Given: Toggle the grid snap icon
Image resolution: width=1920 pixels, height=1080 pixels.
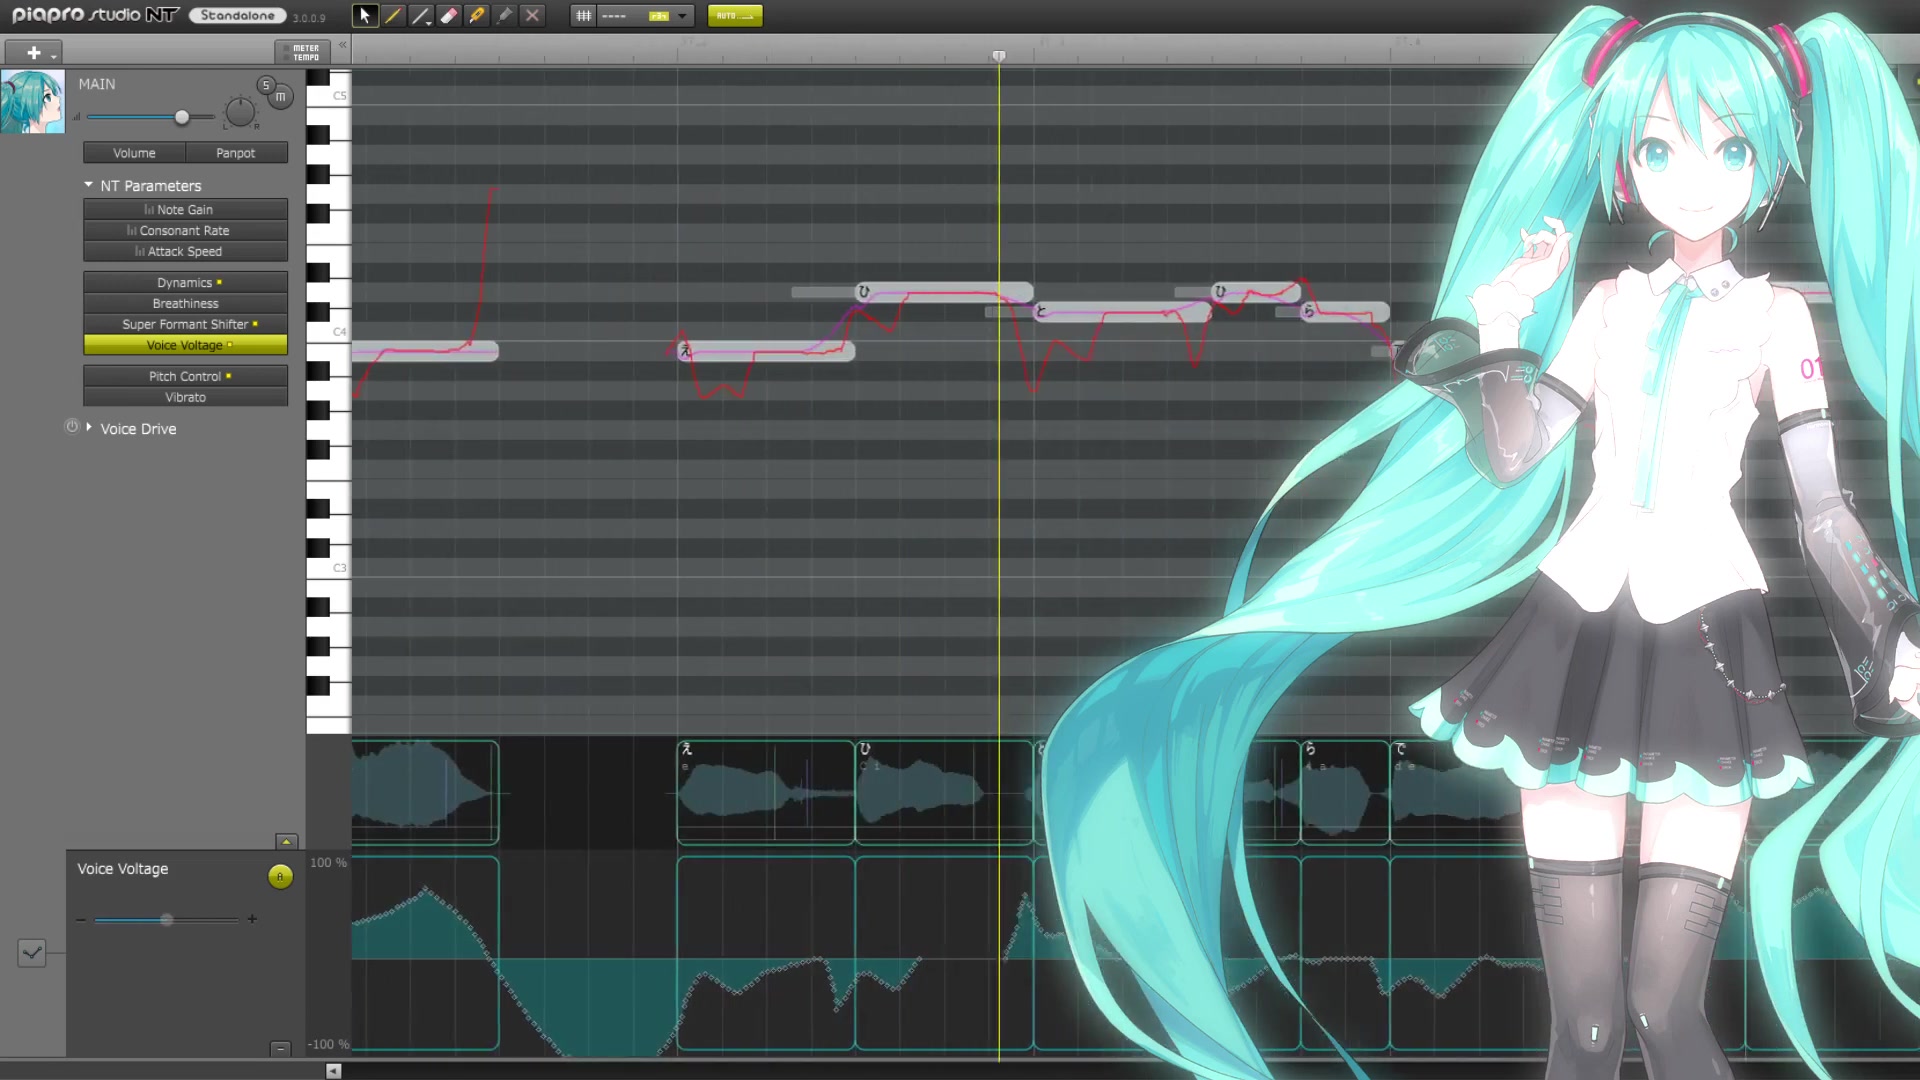Looking at the screenshot, I should pos(584,15).
